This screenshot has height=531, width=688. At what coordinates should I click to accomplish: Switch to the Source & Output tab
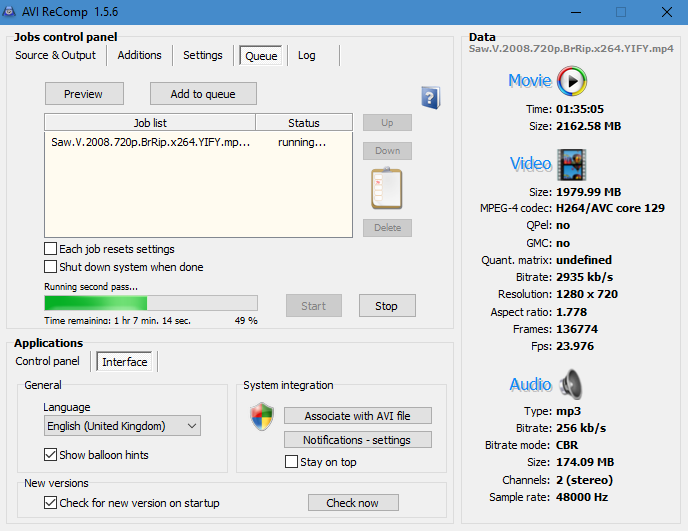(x=55, y=55)
